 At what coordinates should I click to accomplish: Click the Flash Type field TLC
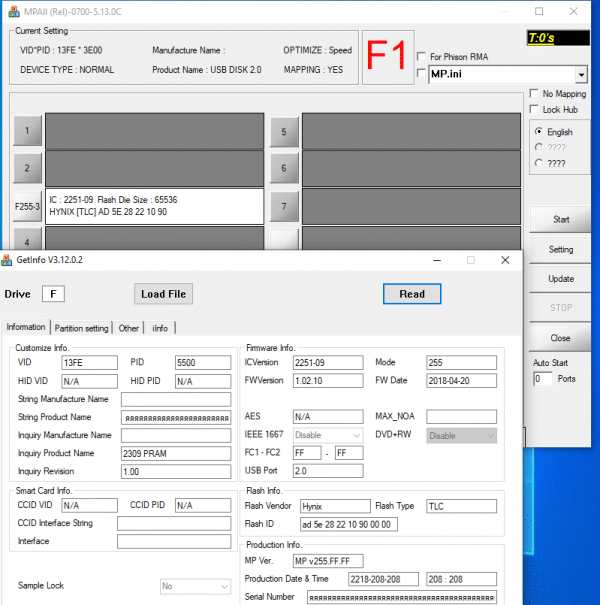(461, 506)
